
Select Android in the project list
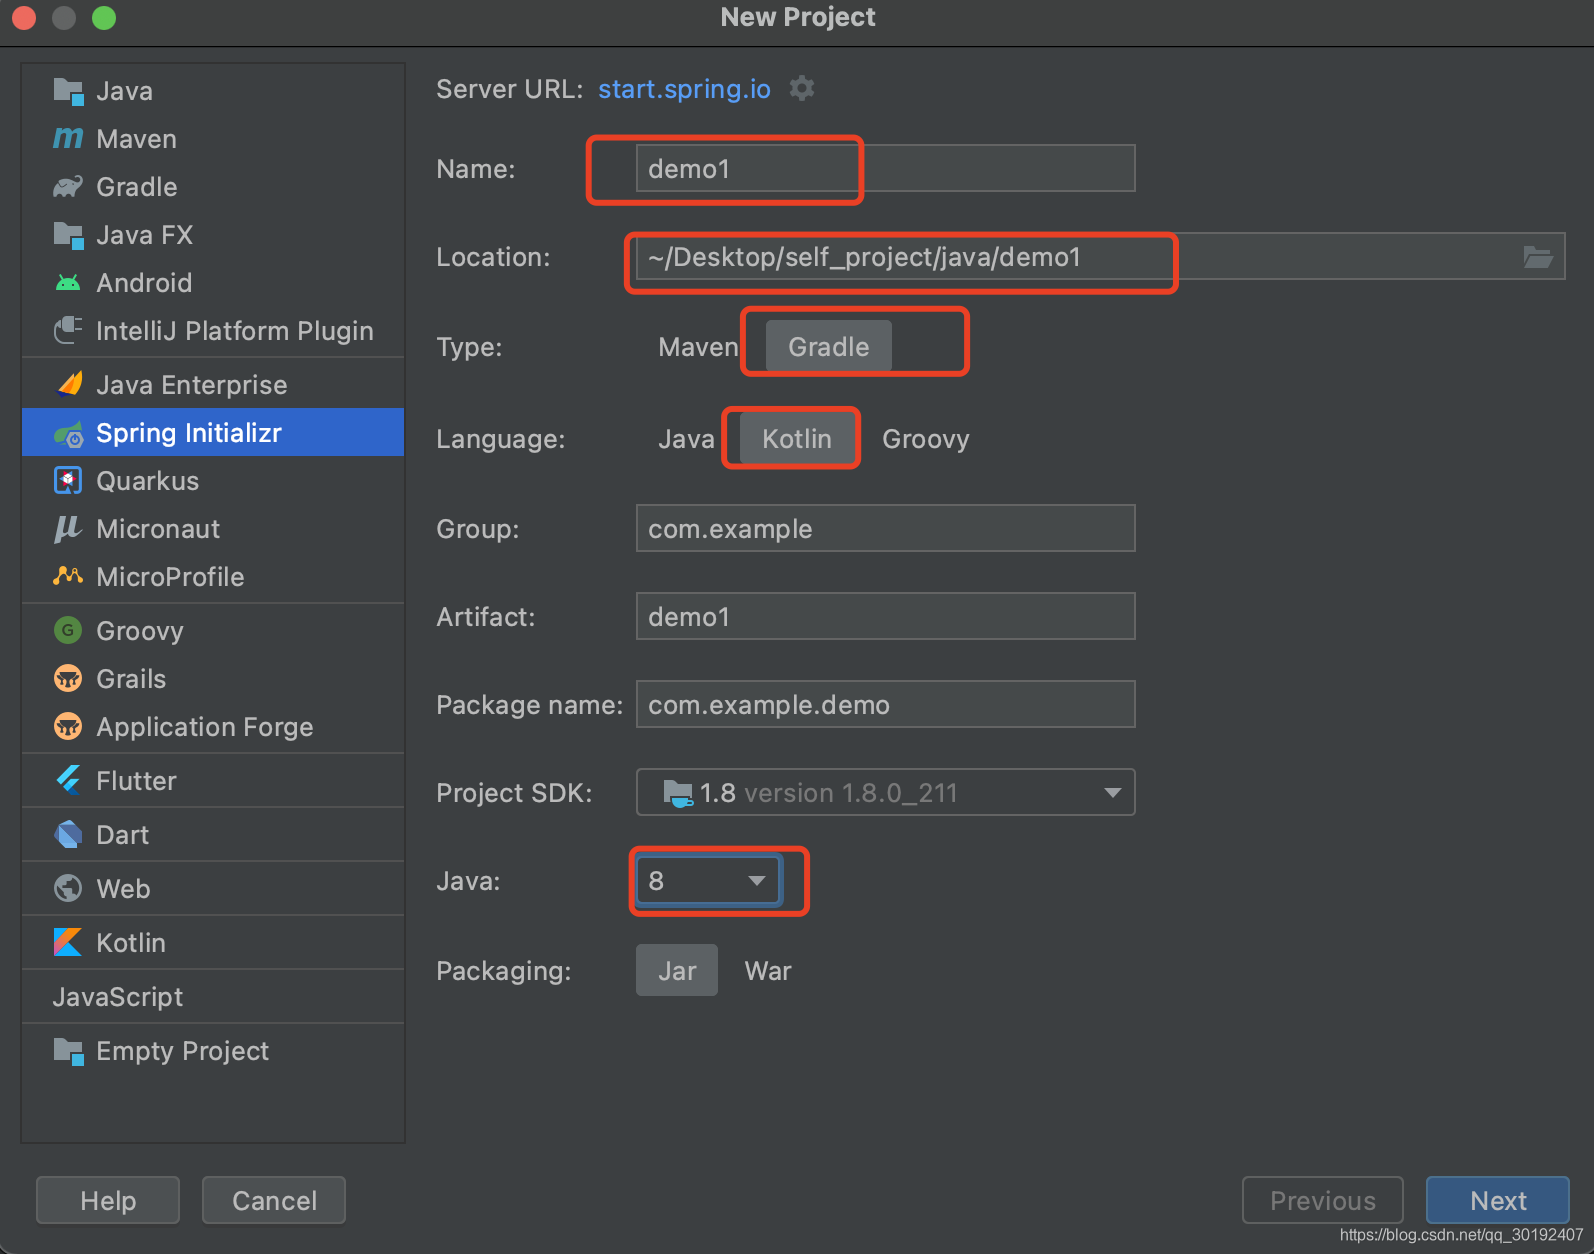[213, 283]
